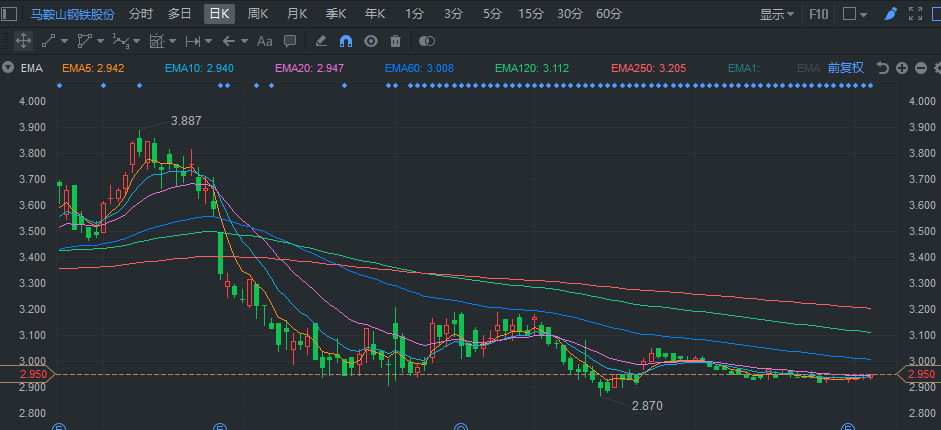Select the polygon shape drawing tool
941x430 pixels.
pyautogui.click(x=85, y=41)
